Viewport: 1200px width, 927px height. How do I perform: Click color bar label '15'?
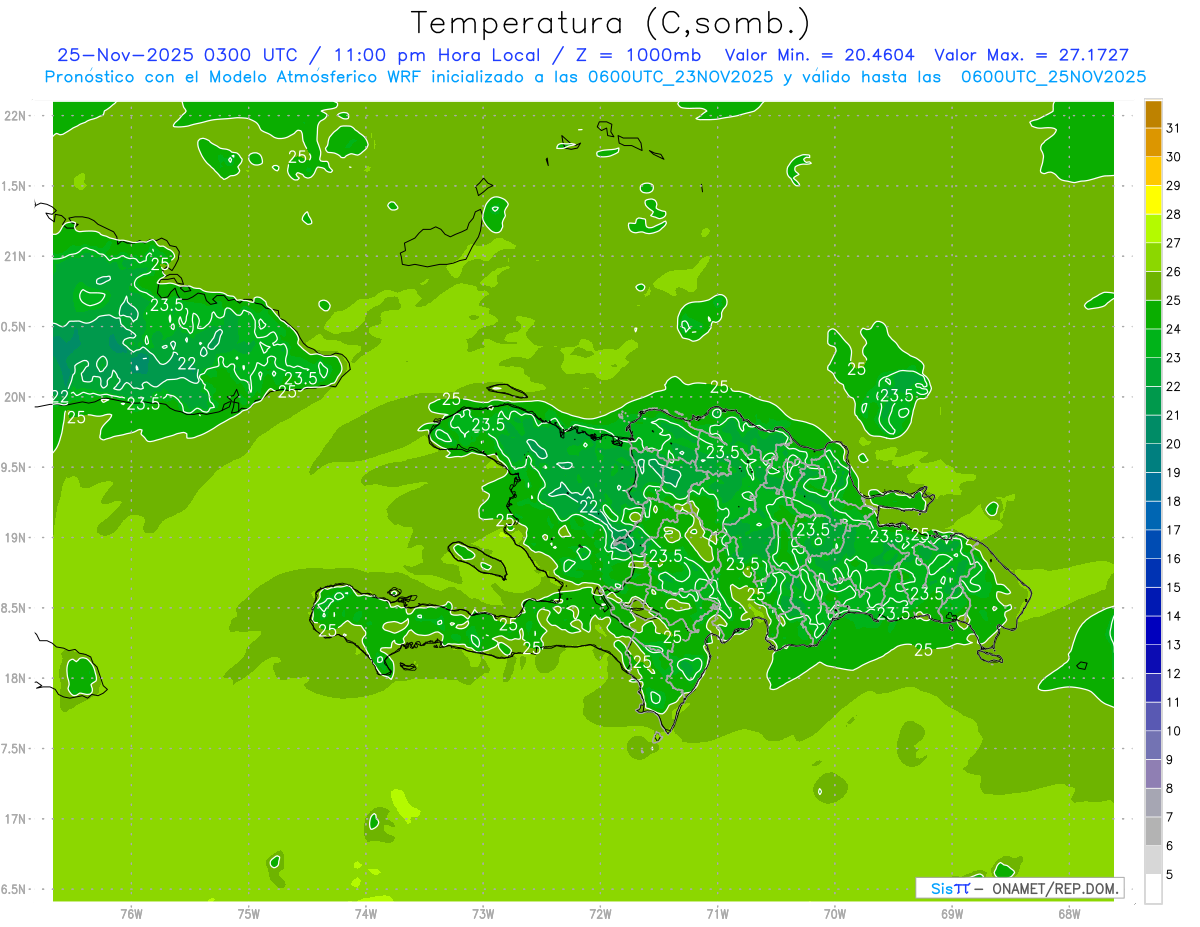coord(1173,588)
